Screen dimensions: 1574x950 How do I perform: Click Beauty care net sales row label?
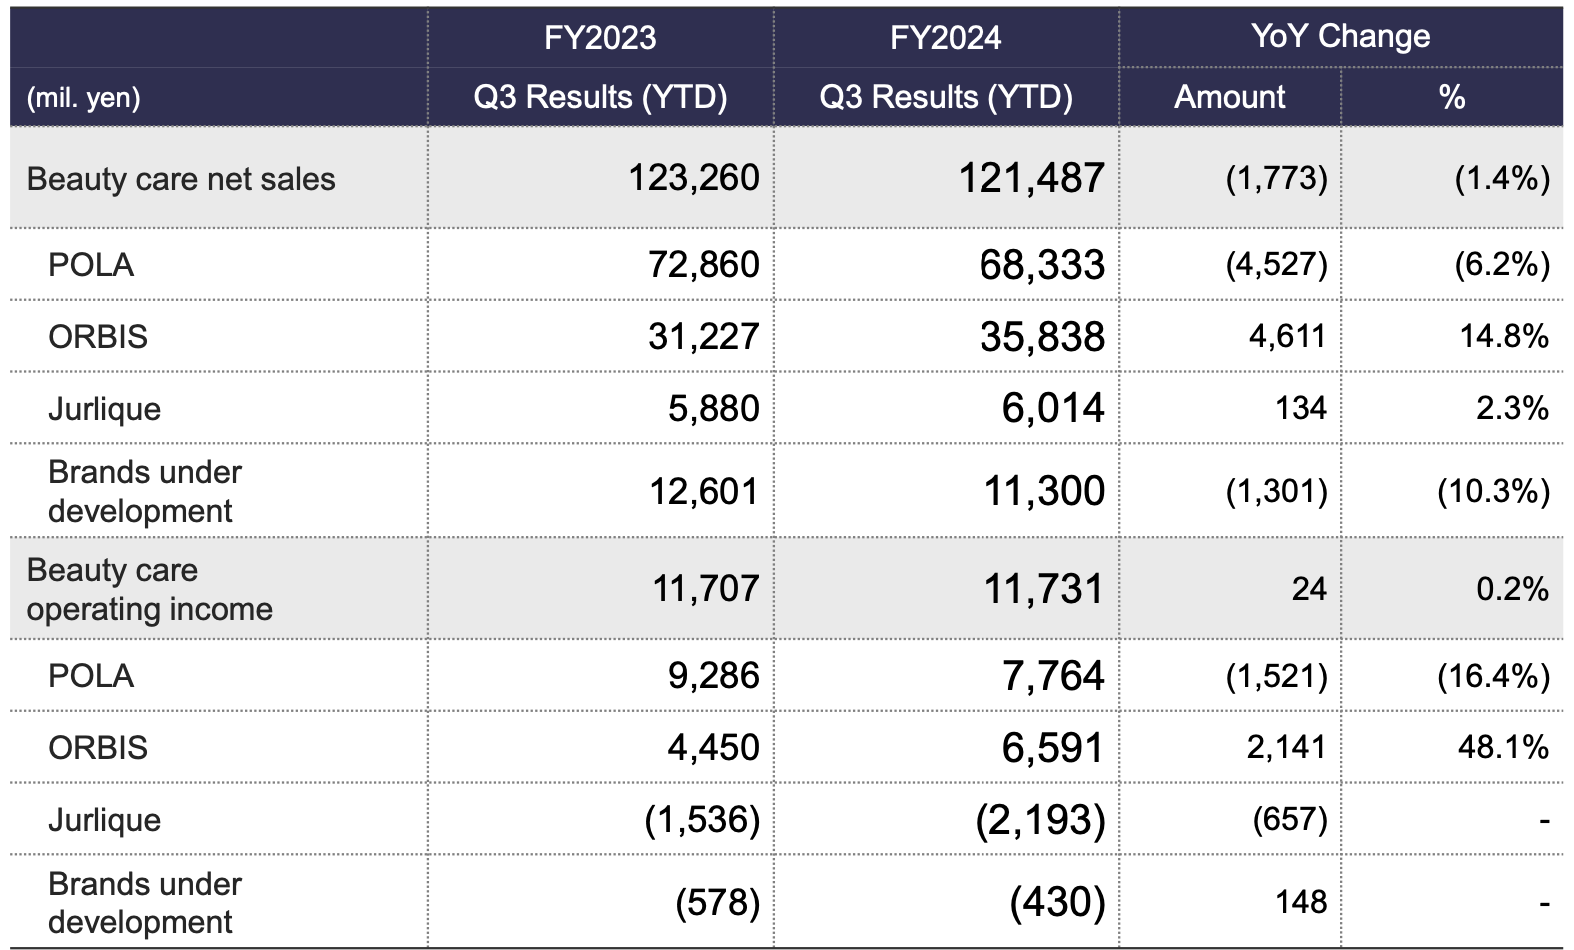(181, 179)
